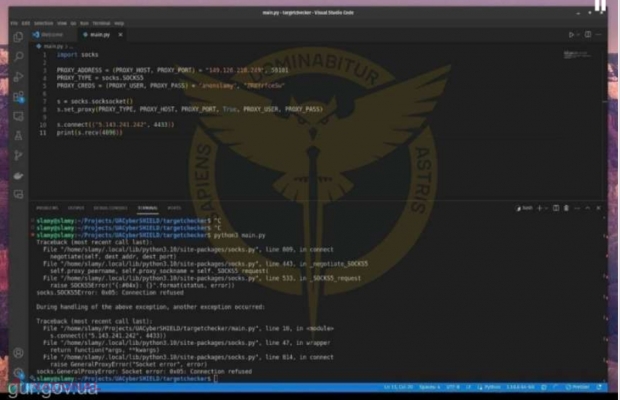Viewport: 620px width, 400px height.
Task: Open the Remote Explorer monitor icon
Action: tap(18, 116)
